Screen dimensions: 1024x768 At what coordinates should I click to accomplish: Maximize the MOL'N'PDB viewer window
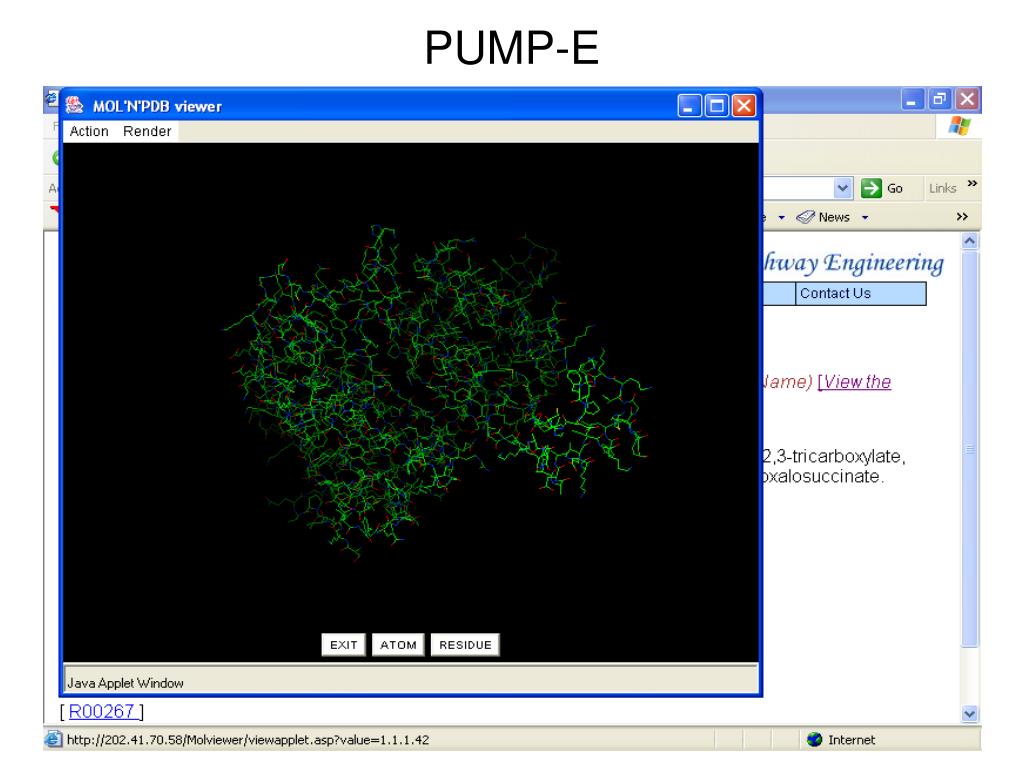point(716,105)
